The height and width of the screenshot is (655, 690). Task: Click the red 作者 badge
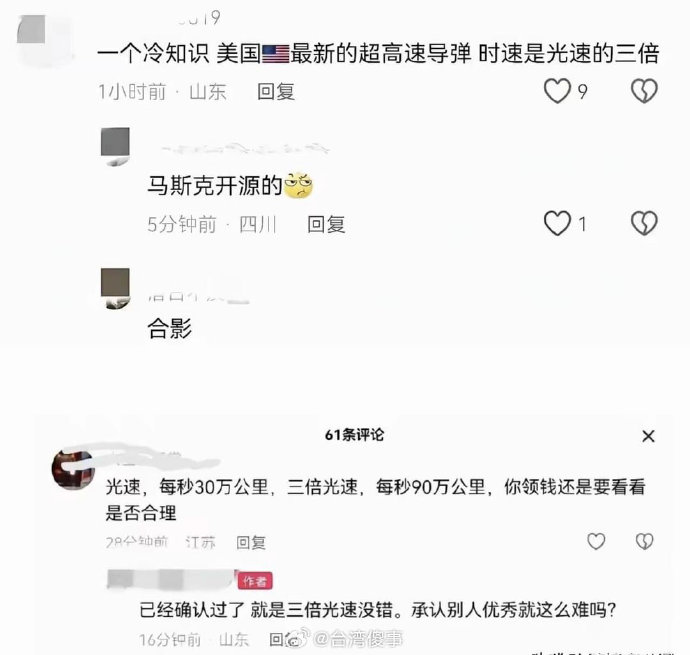(255, 581)
